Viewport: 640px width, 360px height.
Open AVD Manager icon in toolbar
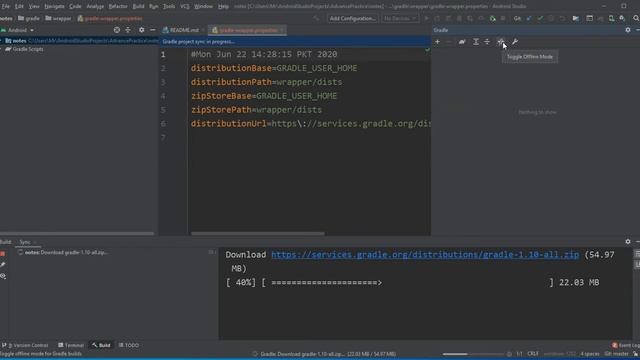click(x=611, y=18)
